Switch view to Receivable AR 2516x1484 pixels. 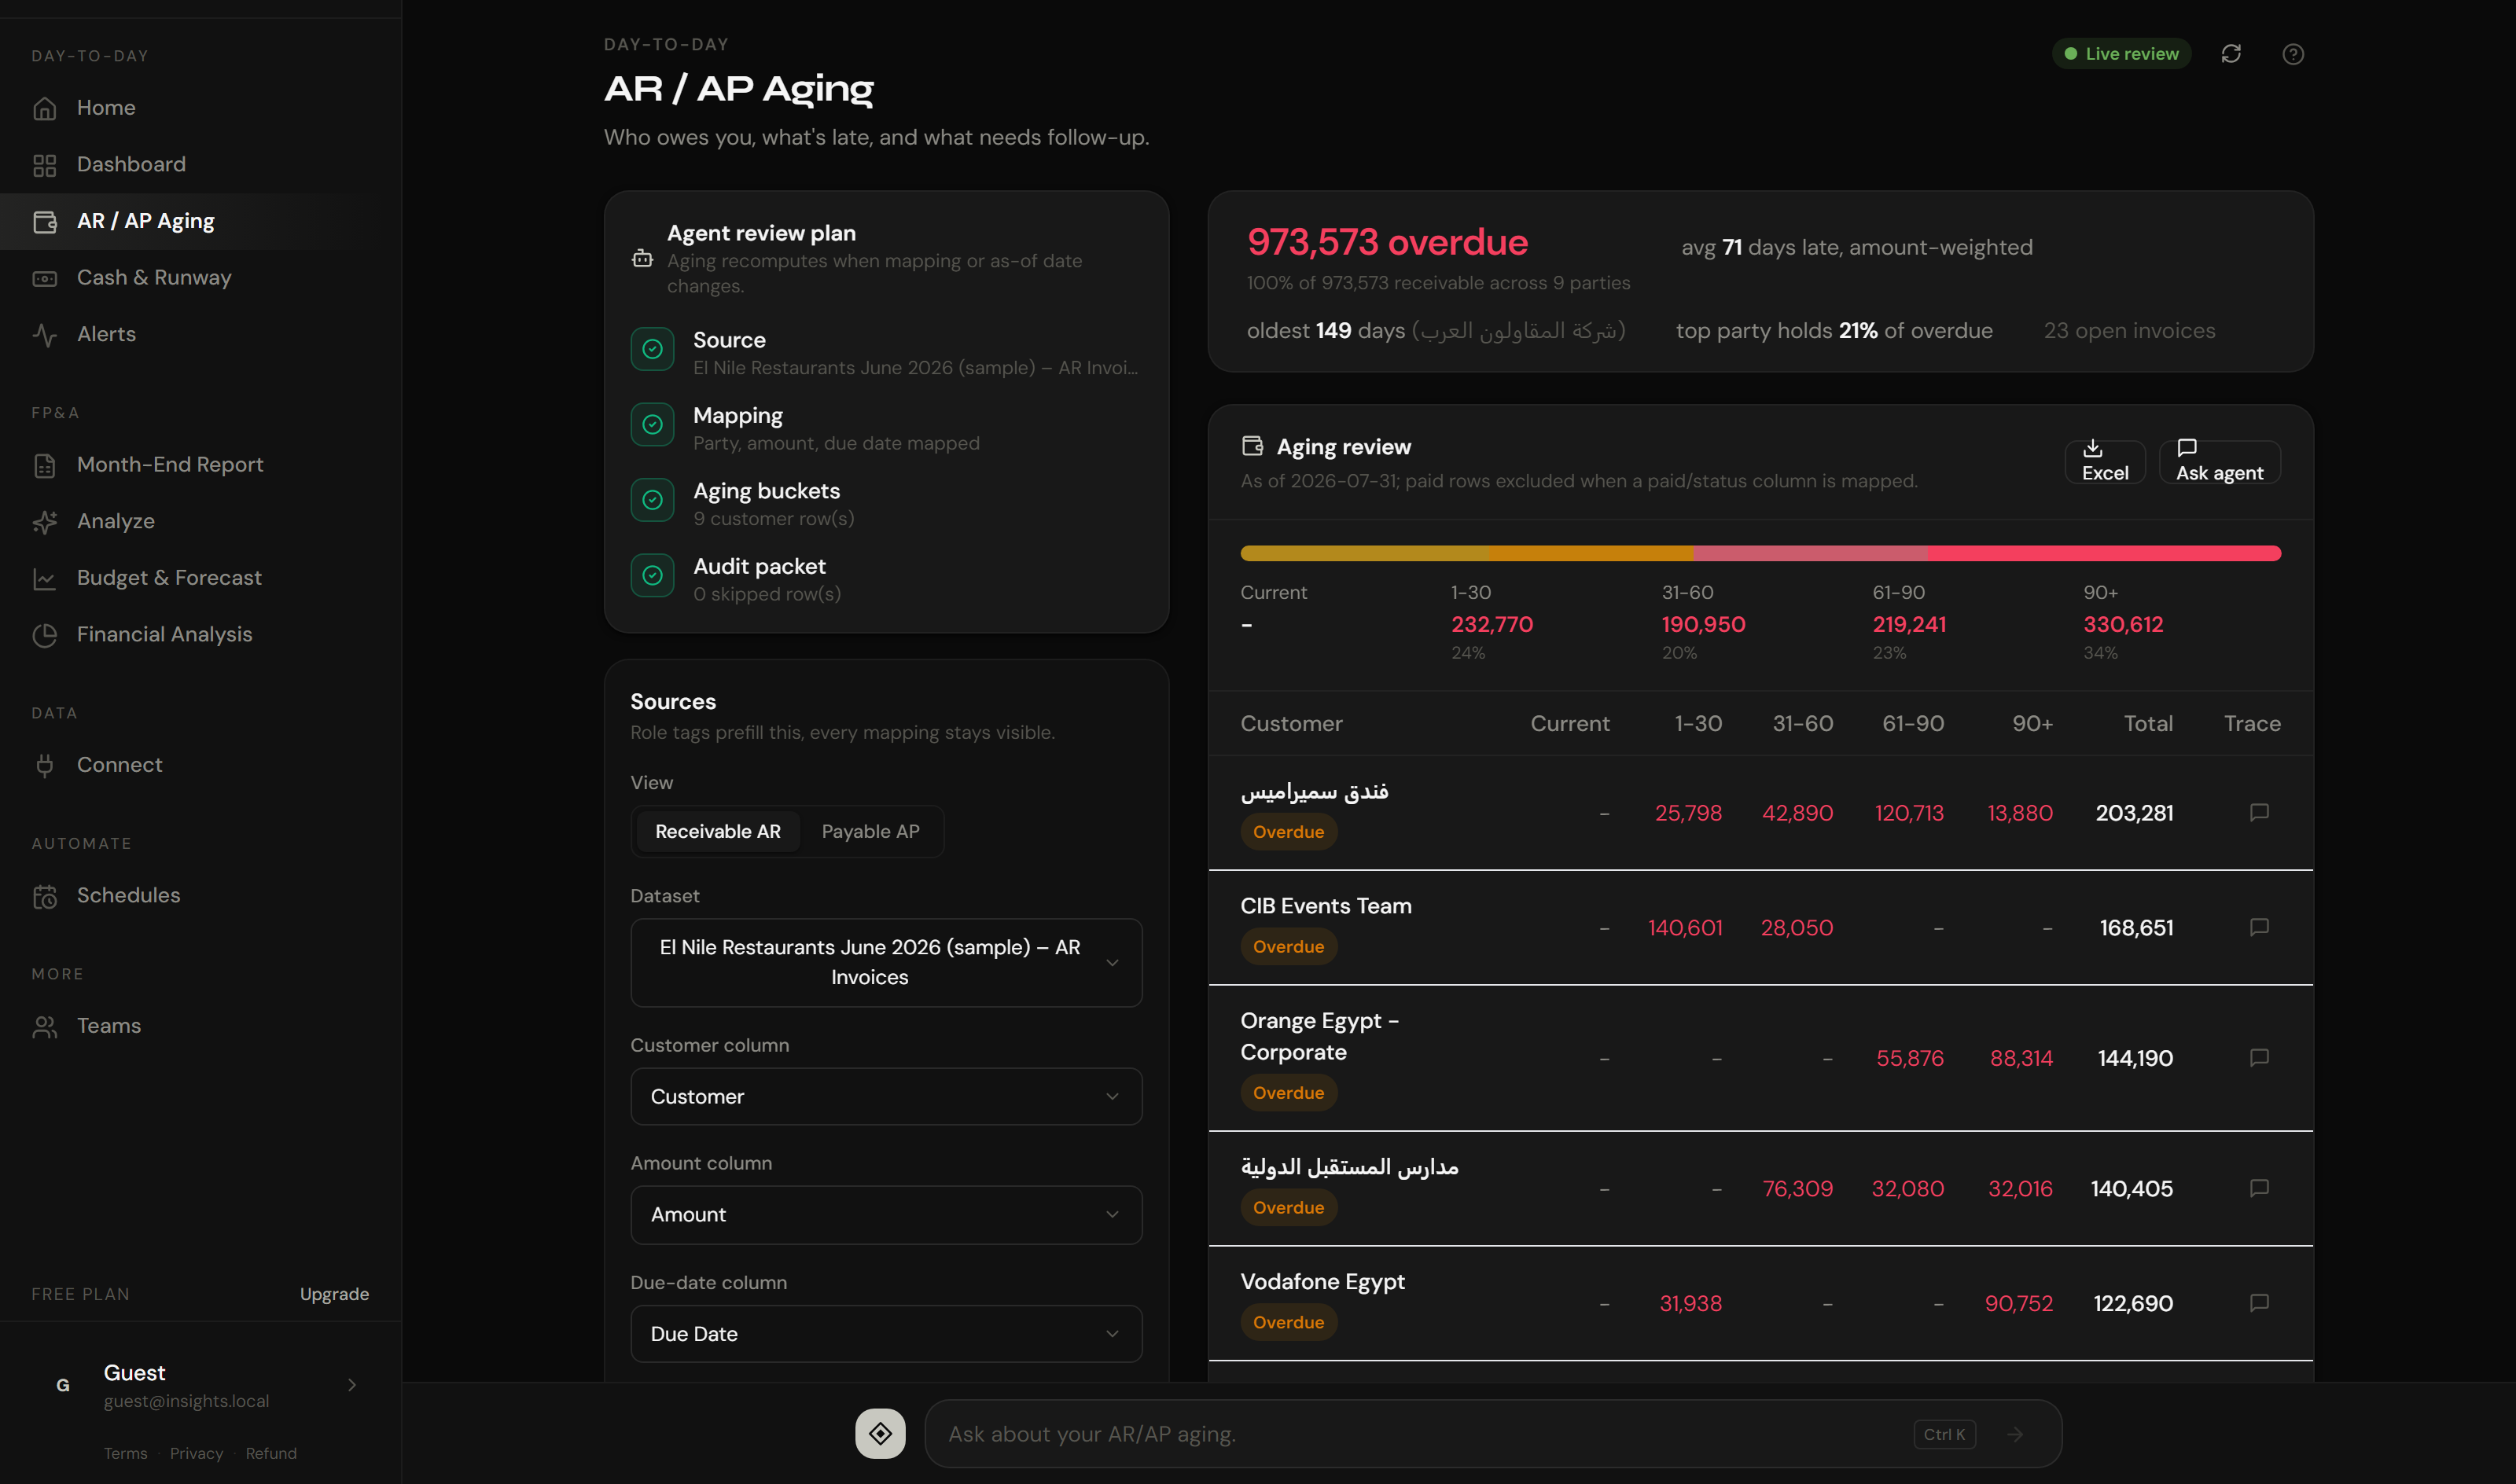pyautogui.click(x=718, y=831)
